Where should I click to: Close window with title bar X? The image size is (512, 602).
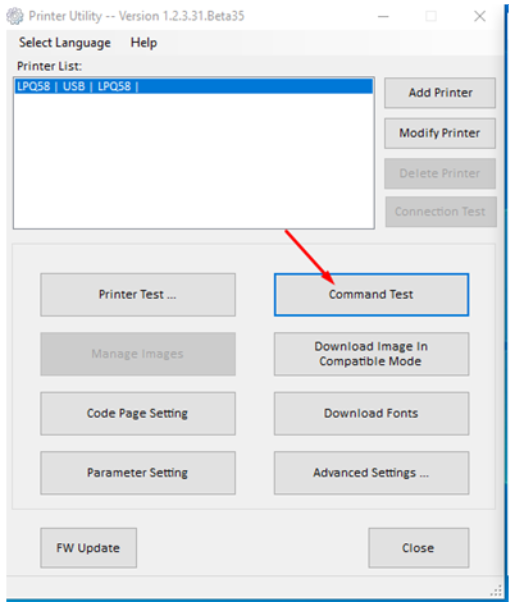480,17
